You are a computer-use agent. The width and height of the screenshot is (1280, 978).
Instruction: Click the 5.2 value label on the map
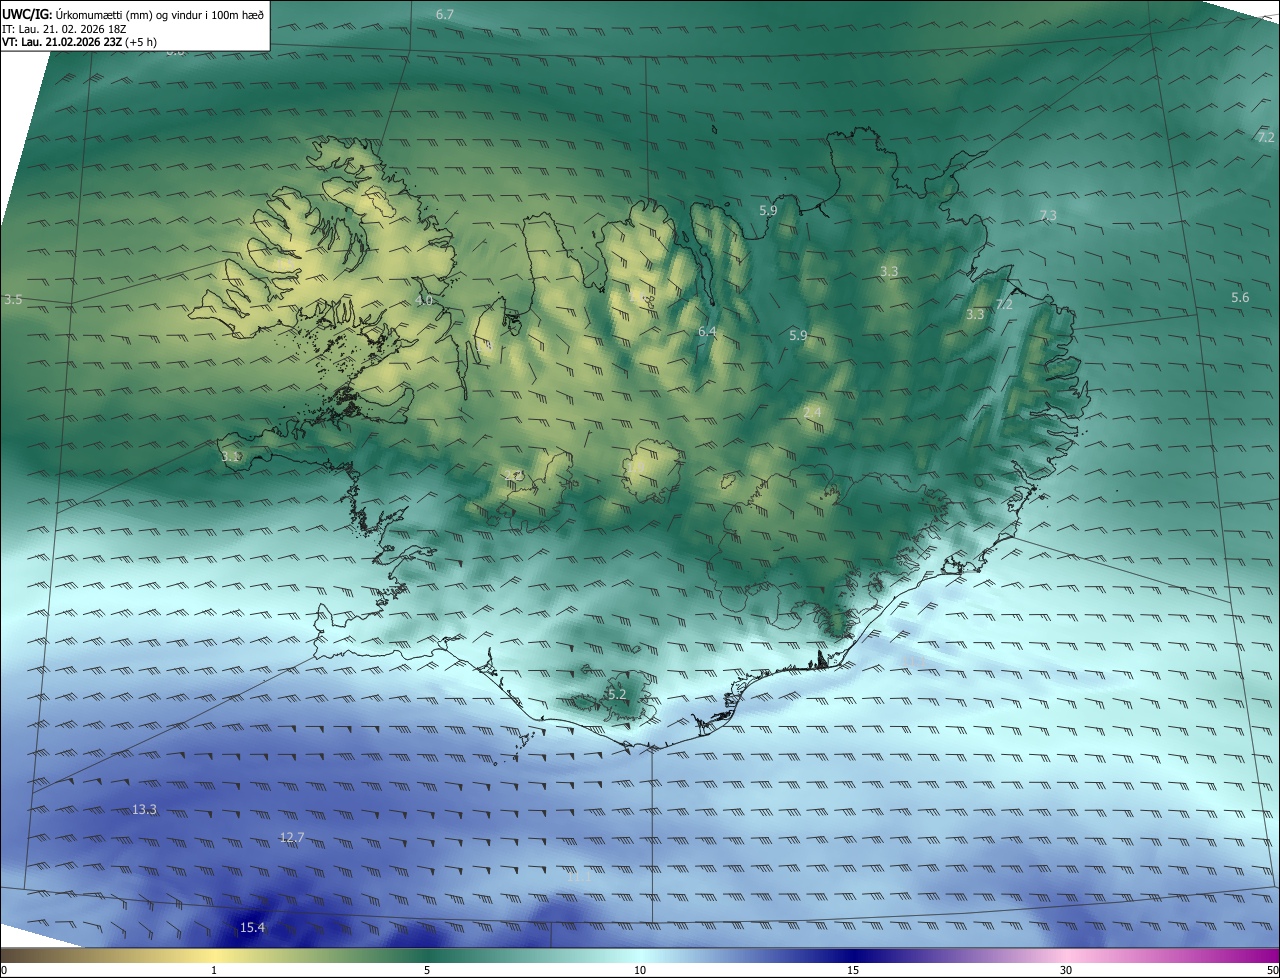click(x=617, y=694)
